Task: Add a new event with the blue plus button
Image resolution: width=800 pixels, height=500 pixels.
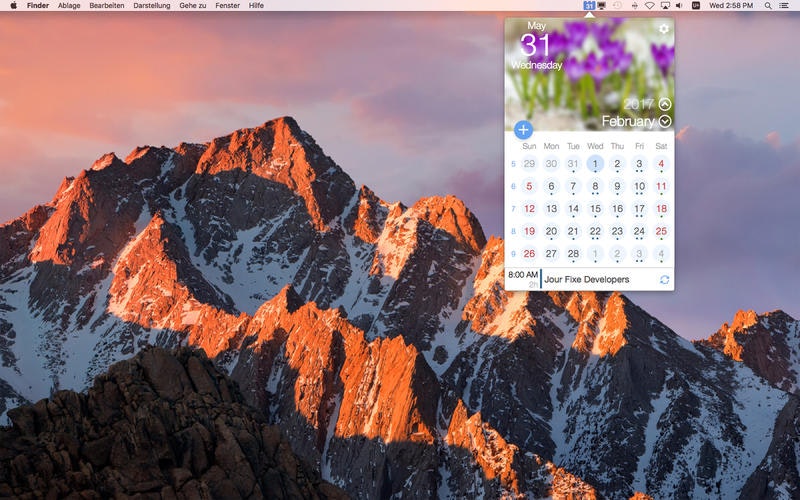Action: coord(523,130)
